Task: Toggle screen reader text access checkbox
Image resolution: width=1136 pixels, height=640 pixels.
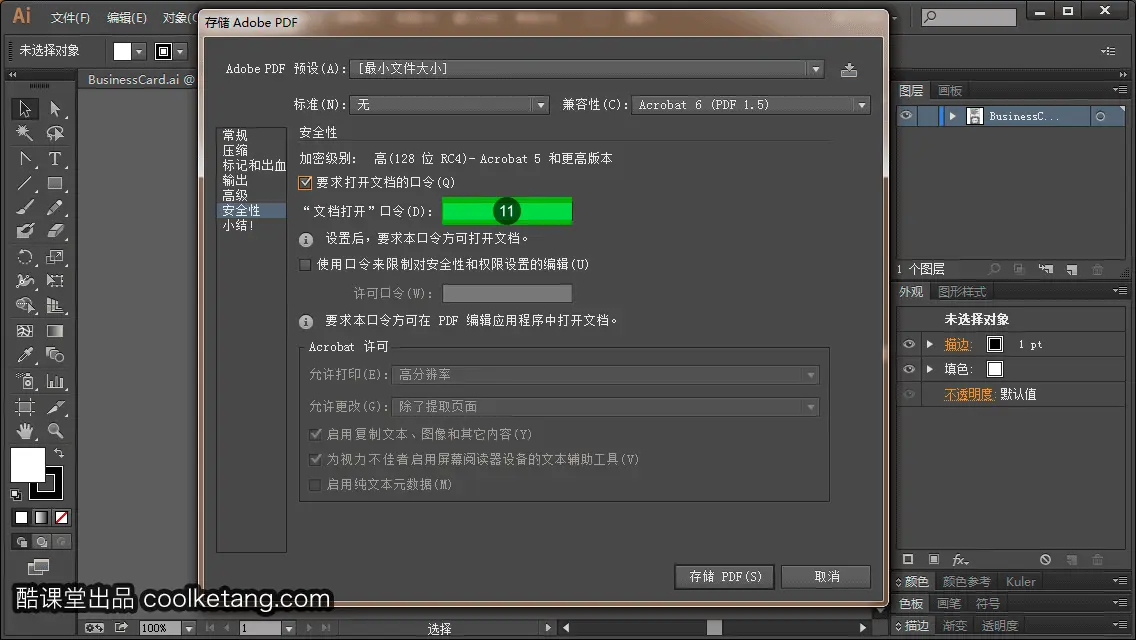Action: (x=315, y=460)
